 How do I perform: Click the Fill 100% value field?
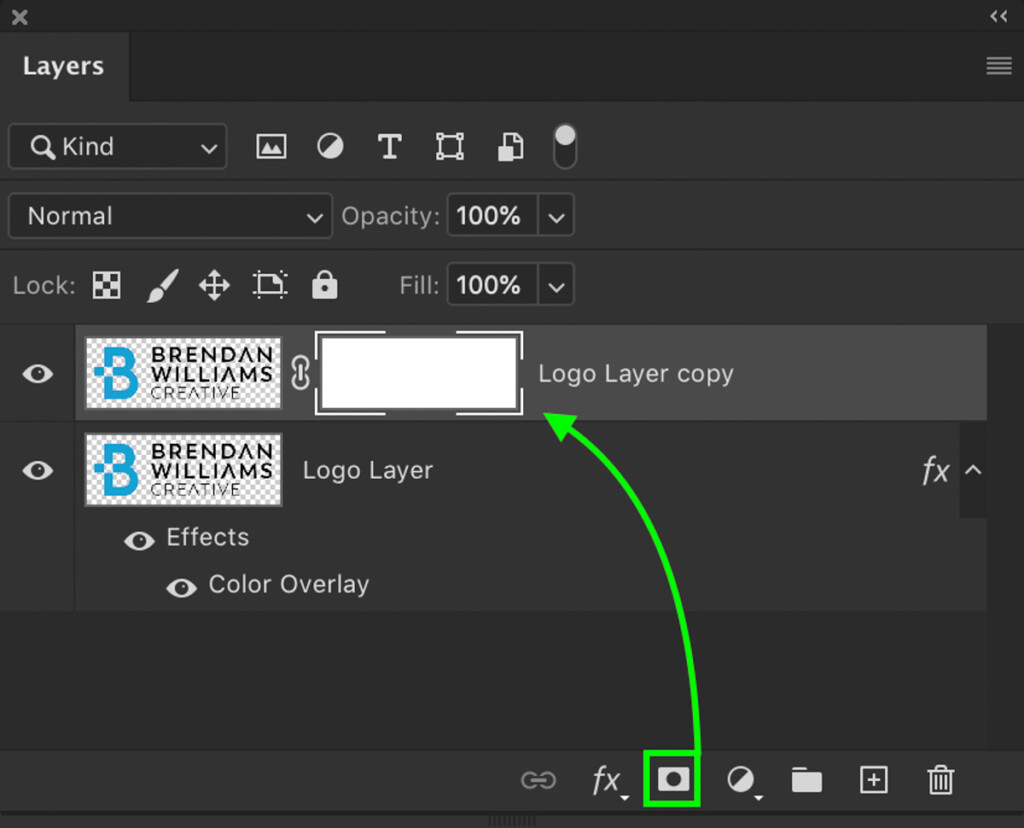[x=492, y=285]
